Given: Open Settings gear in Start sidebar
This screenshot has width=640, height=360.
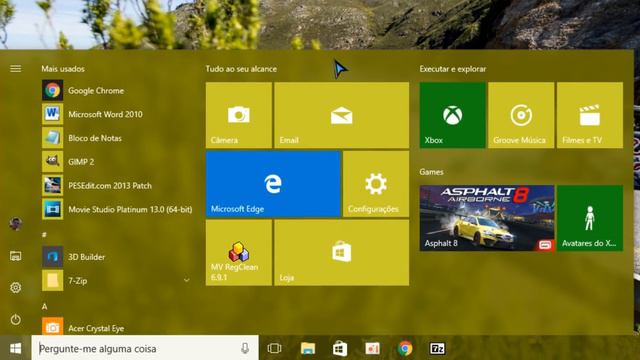Looking at the screenshot, I should click(16, 287).
